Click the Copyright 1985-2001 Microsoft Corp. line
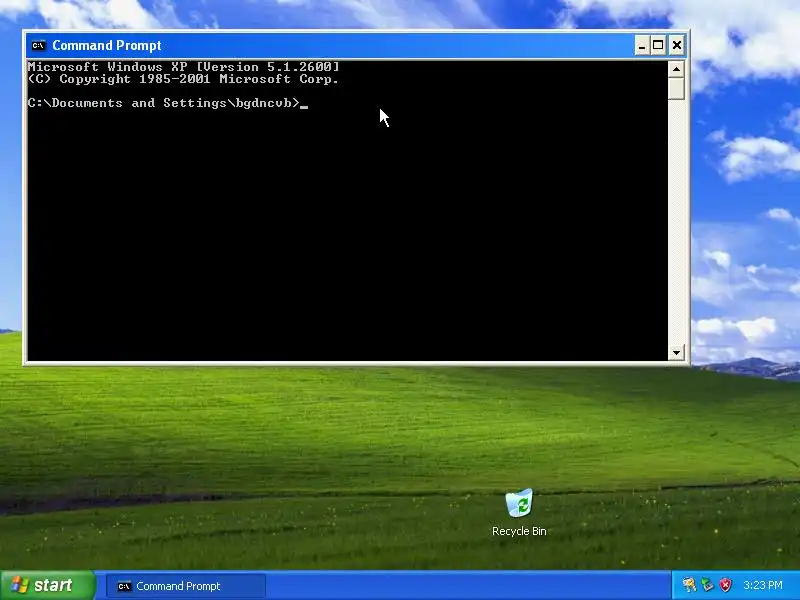Viewport: 800px width, 600px height. tap(184, 79)
